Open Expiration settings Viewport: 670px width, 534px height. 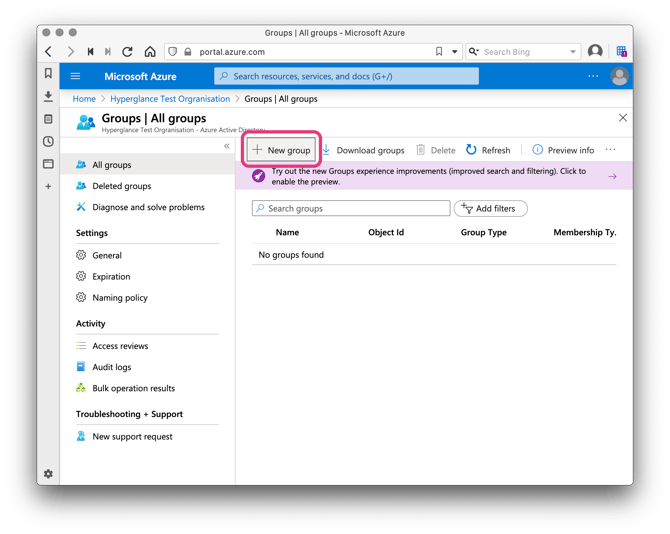[x=111, y=276]
